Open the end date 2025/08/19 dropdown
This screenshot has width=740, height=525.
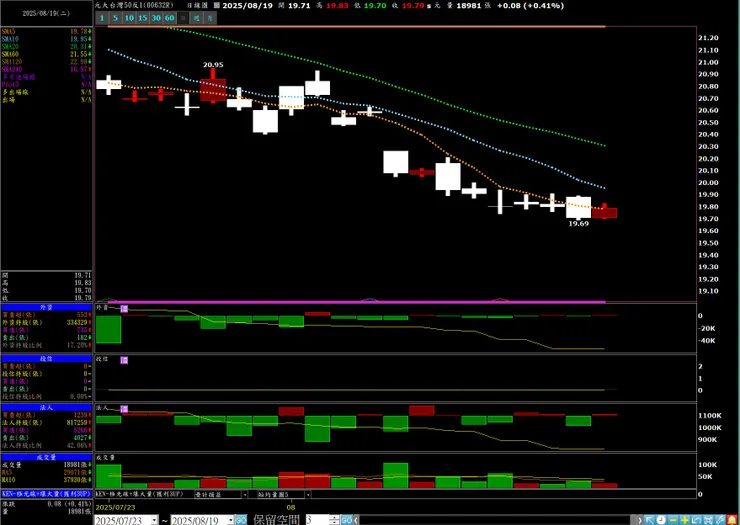click(231, 520)
